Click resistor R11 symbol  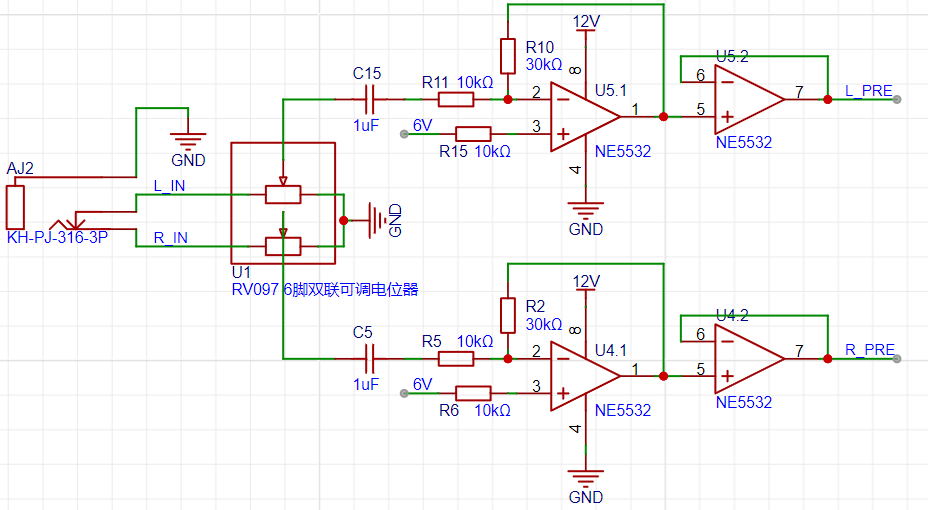pyautogui.click(x=456, y=99)
